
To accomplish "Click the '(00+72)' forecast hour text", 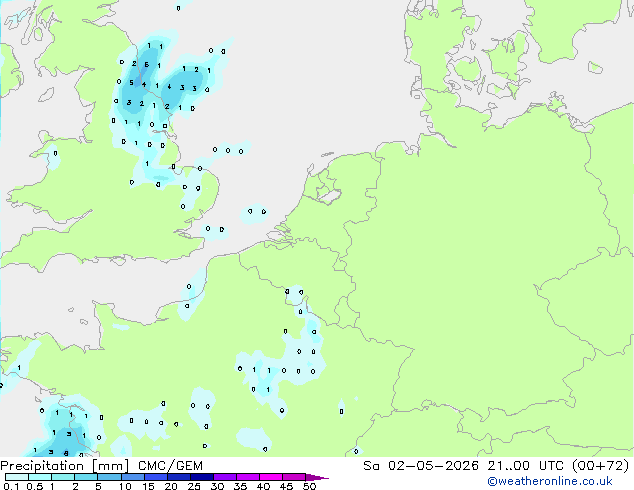I will pyautogui.click(x=600, y=466).
